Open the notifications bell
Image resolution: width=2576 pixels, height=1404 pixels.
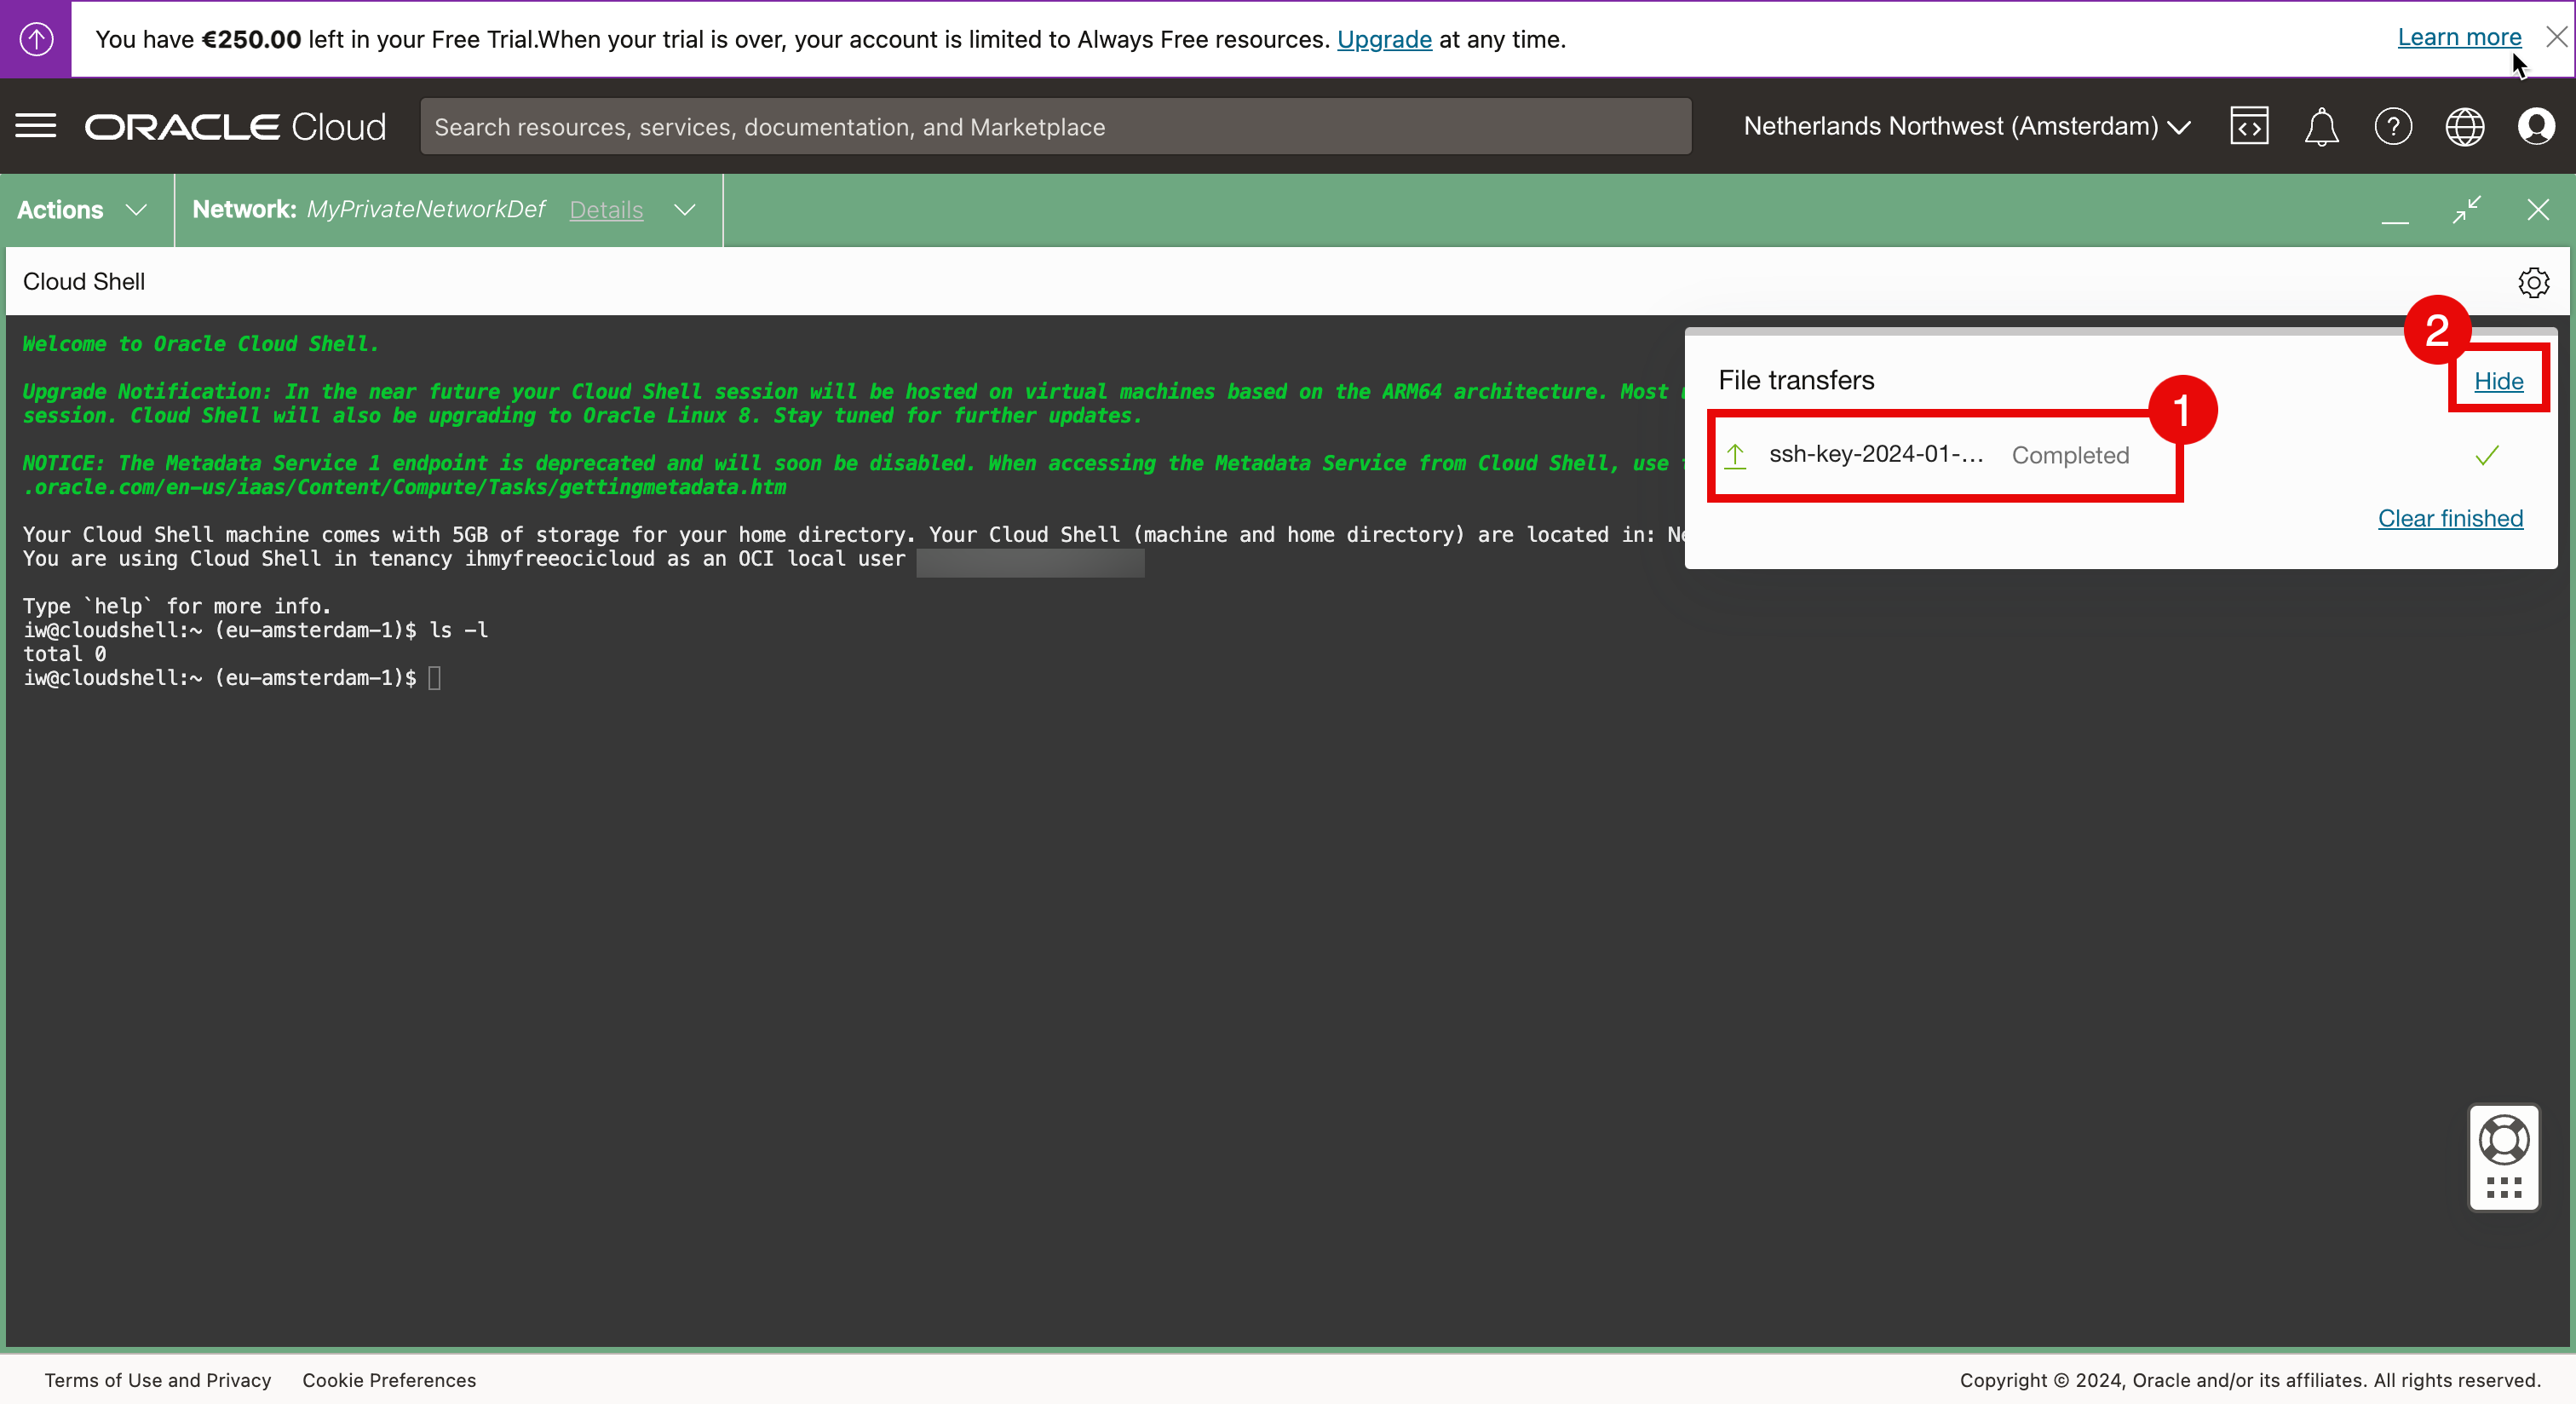coord(2321,127)
